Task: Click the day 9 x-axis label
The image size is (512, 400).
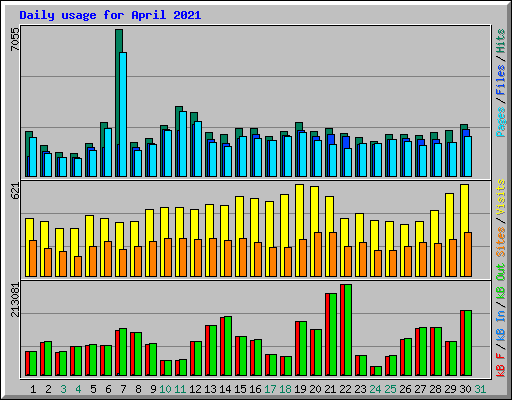Action: pos(153,389)
